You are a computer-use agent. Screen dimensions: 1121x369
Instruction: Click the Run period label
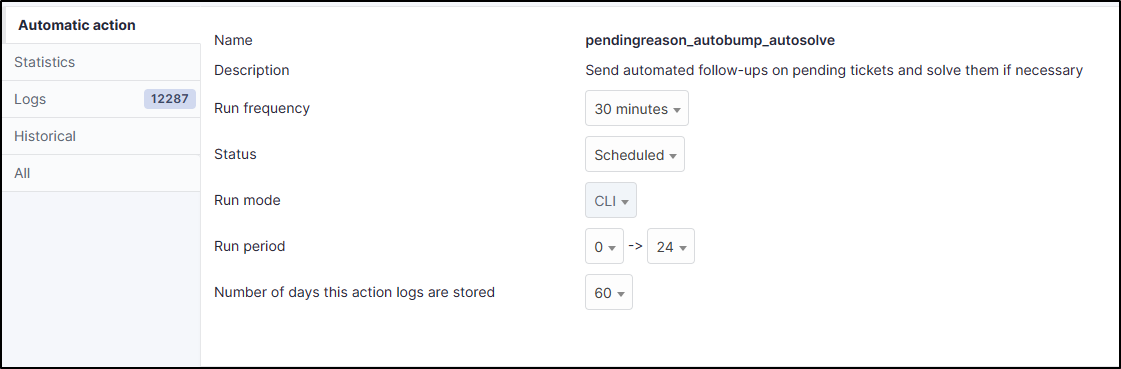pyautogui.click(x=250, y=247)
